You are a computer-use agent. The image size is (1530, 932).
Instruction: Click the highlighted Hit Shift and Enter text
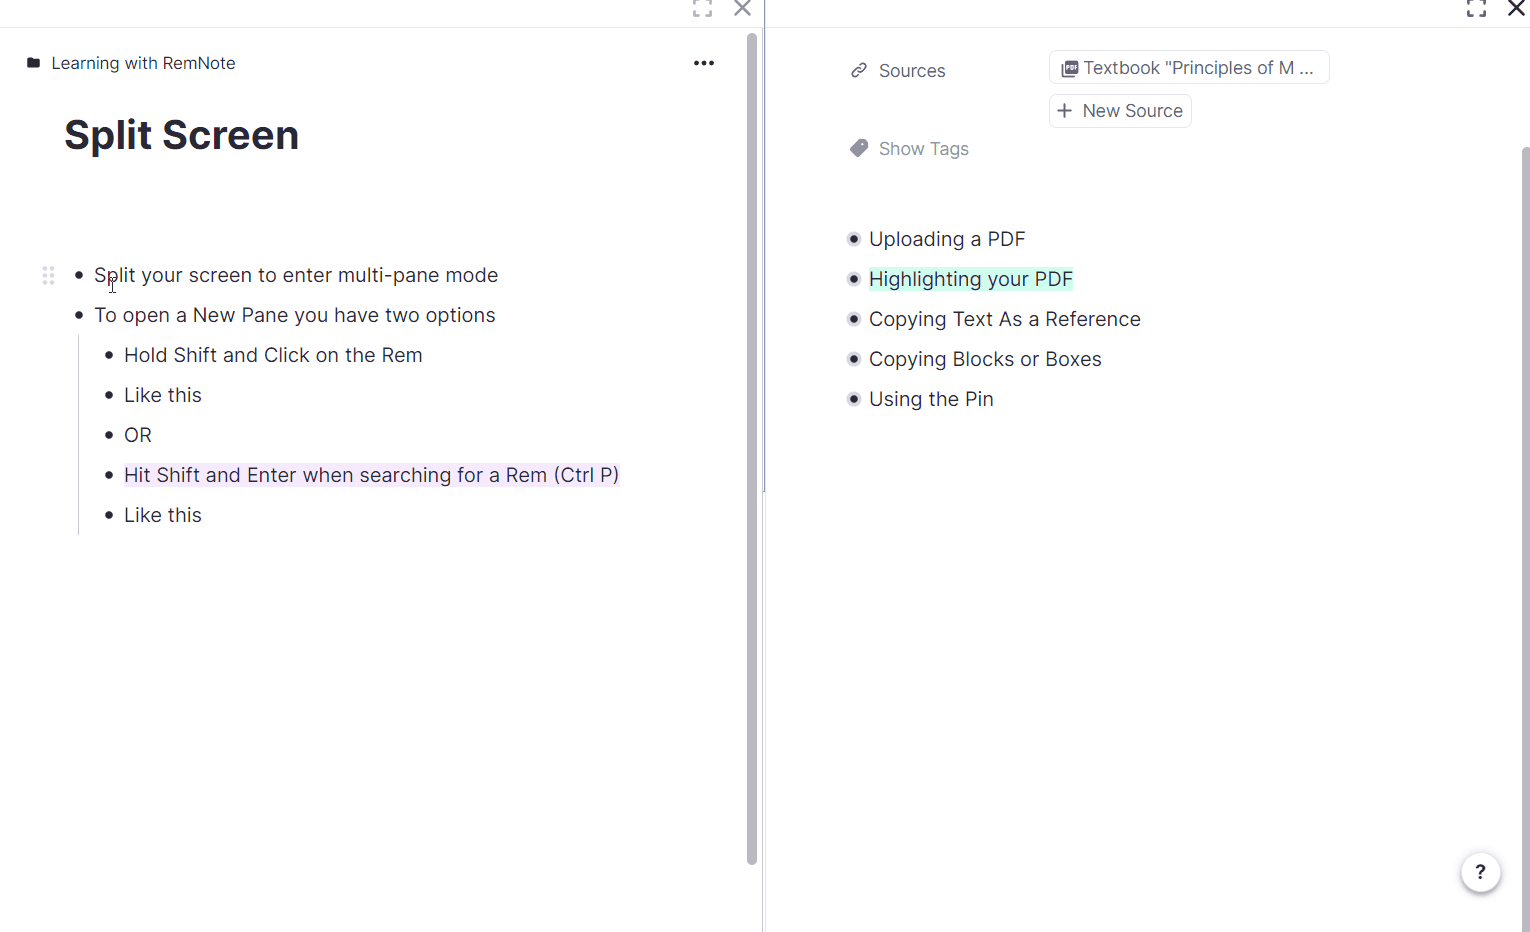pos(371,475)
